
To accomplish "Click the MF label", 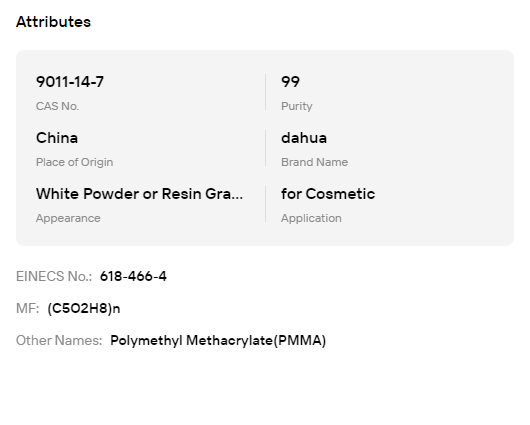I will click(28, 308).
